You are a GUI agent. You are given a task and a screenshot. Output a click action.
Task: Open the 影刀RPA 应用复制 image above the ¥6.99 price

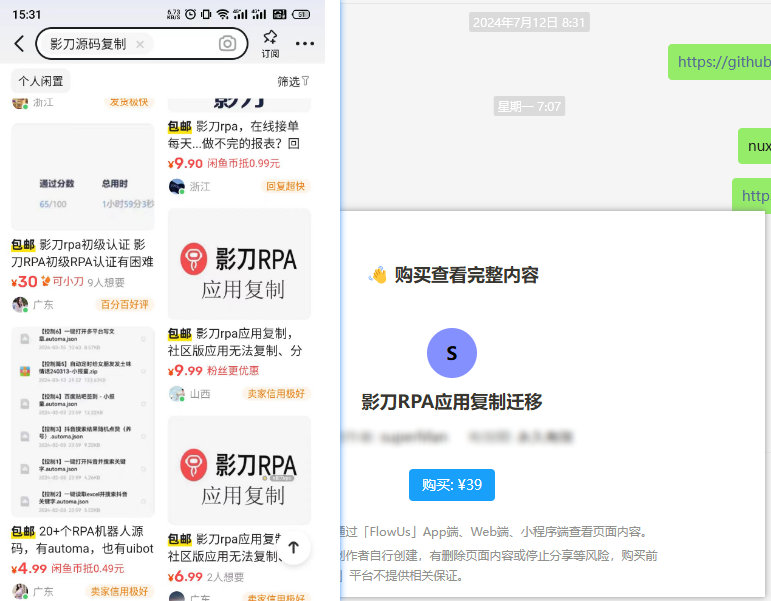pyautogui.click(x=239, y=471)
